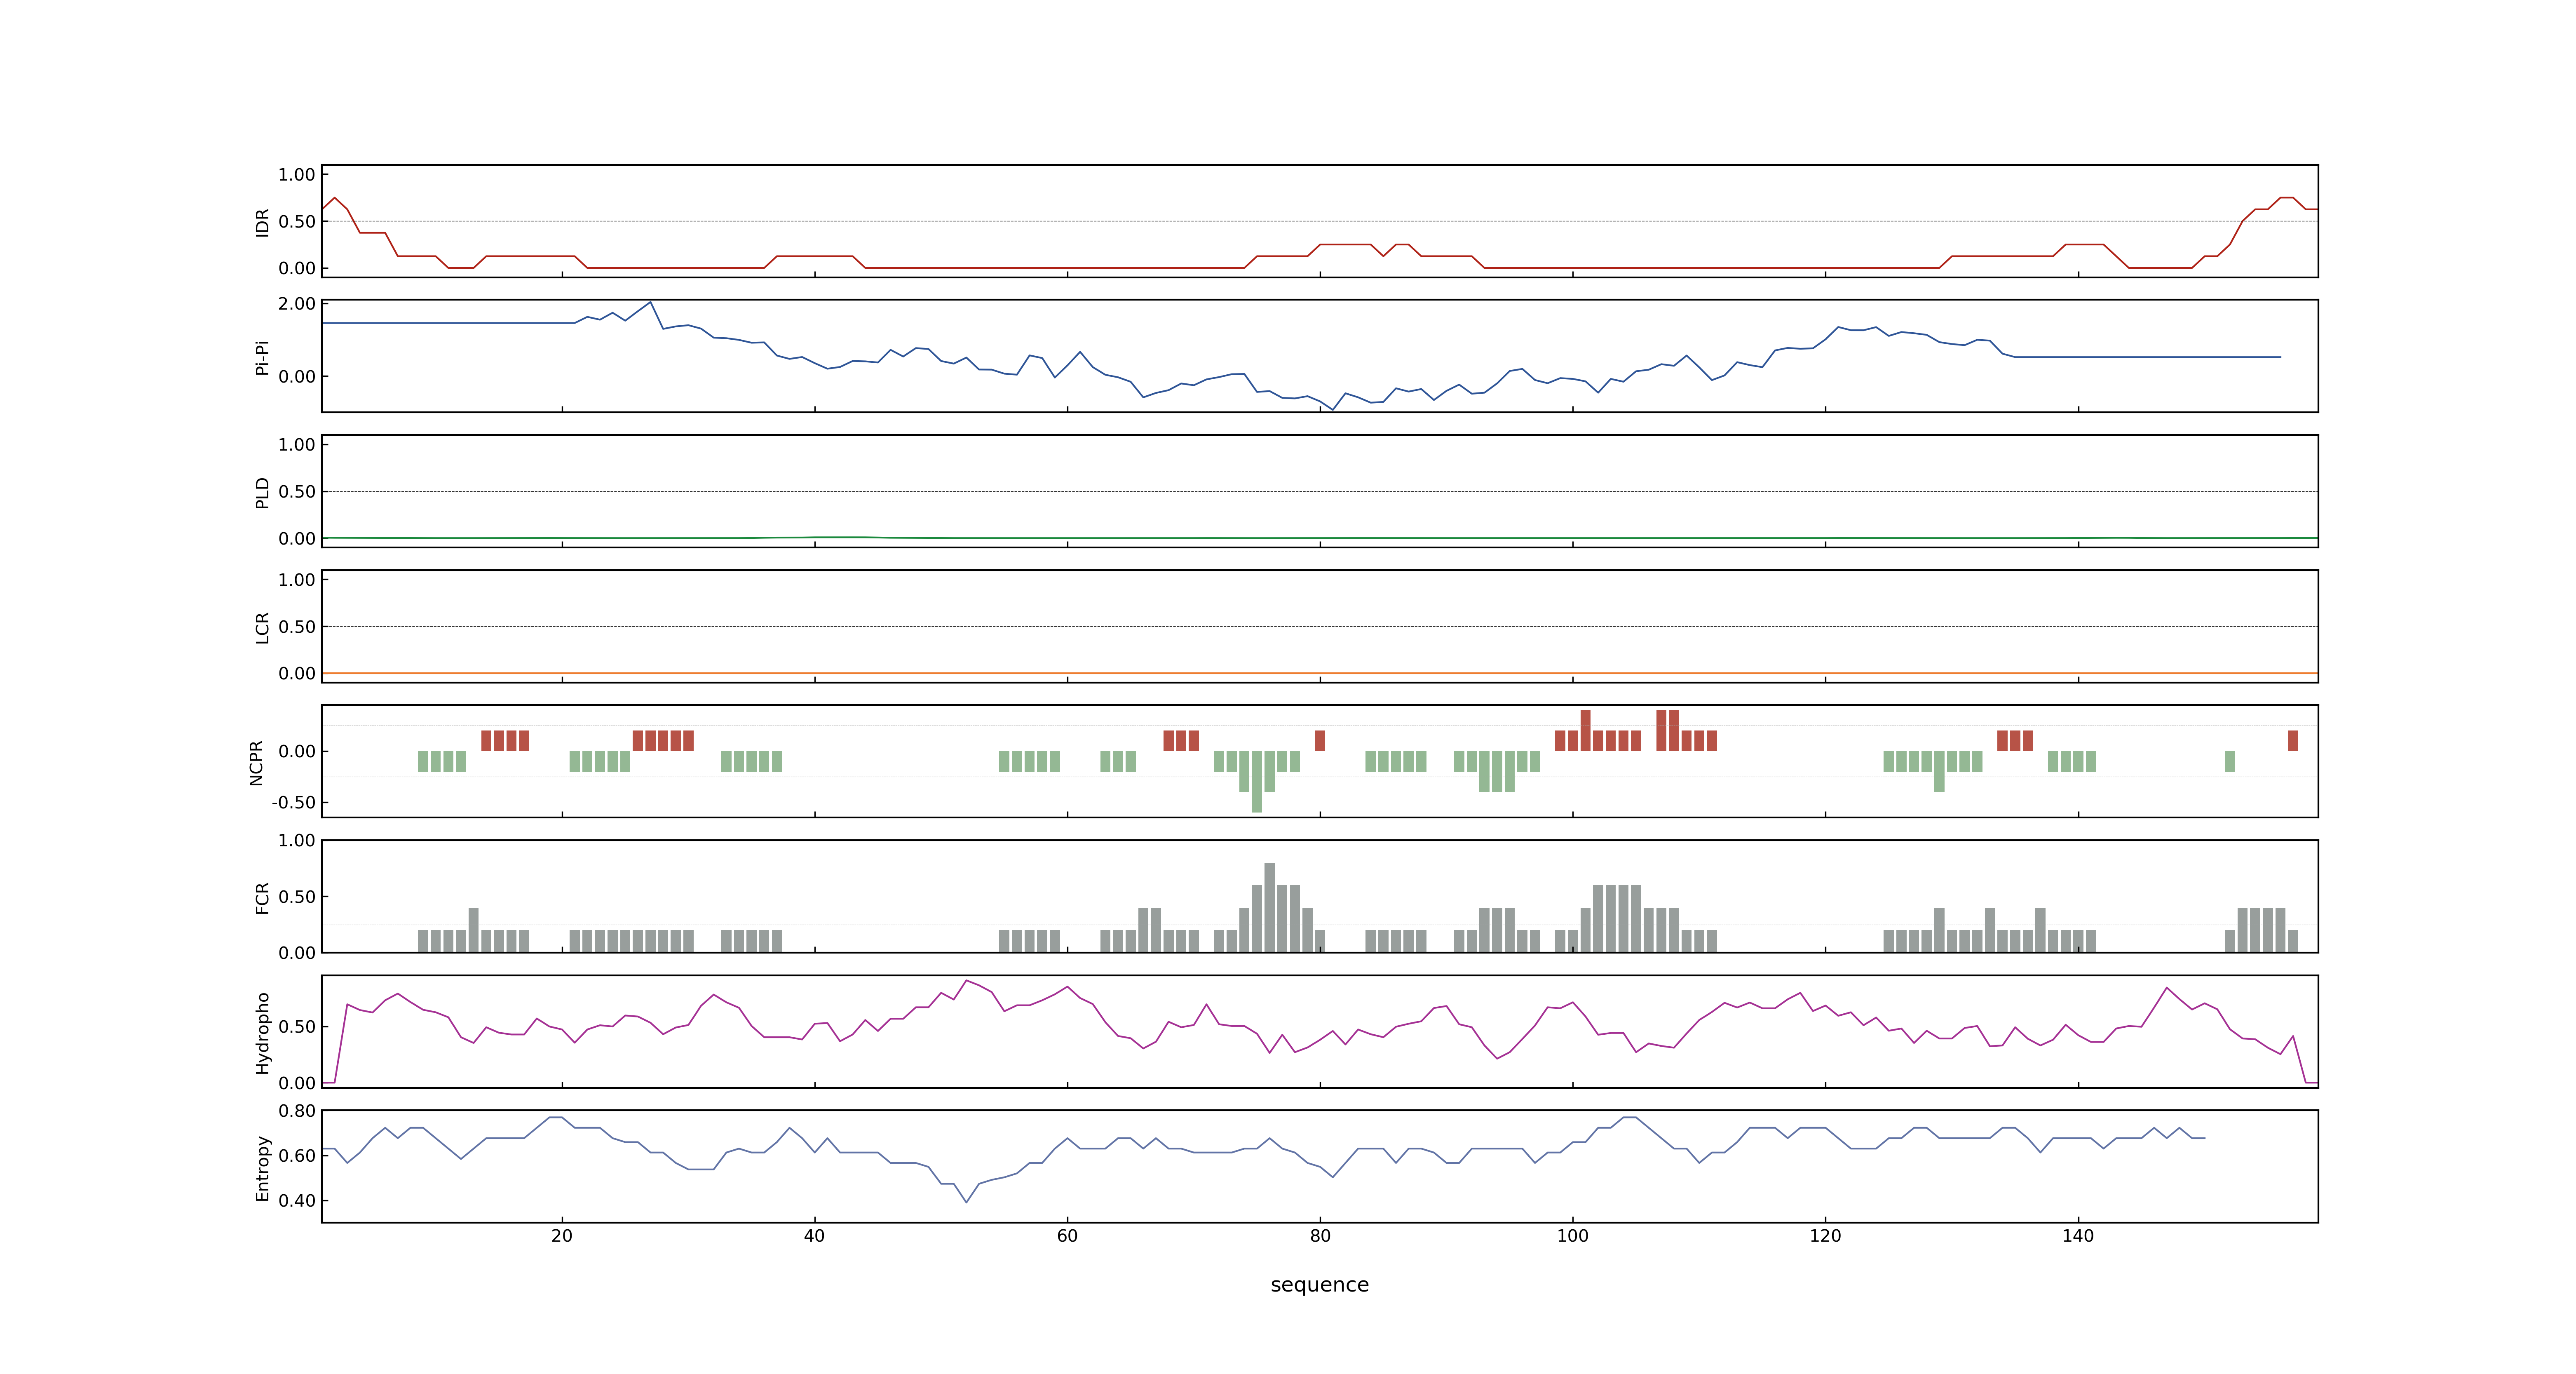Select x-axis tick label 60
This screenshot has width=2576, height=1374.
(x=1067, y=1236)
